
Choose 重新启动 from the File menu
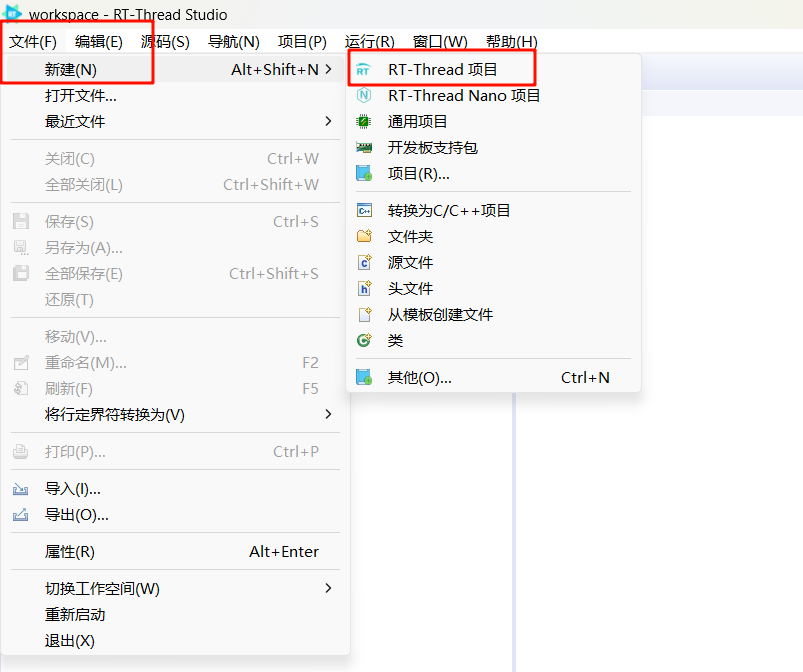tap(176, 614)
